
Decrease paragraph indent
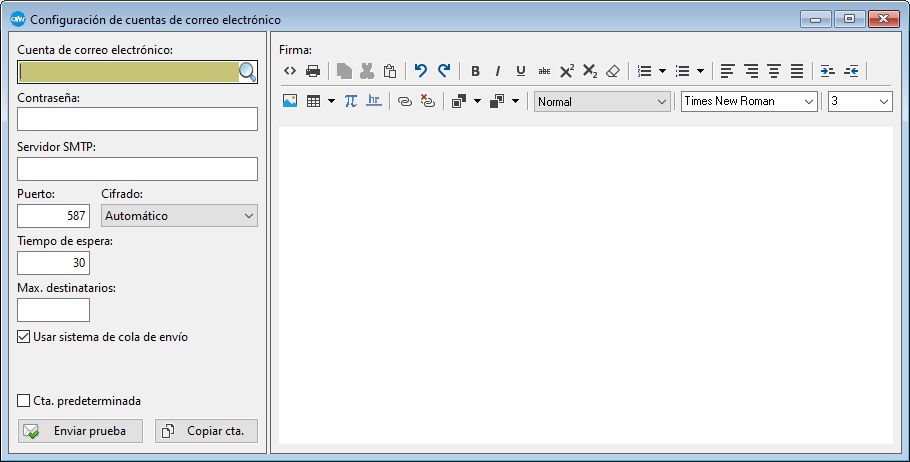pyautogui.click(x=851, y=71)
